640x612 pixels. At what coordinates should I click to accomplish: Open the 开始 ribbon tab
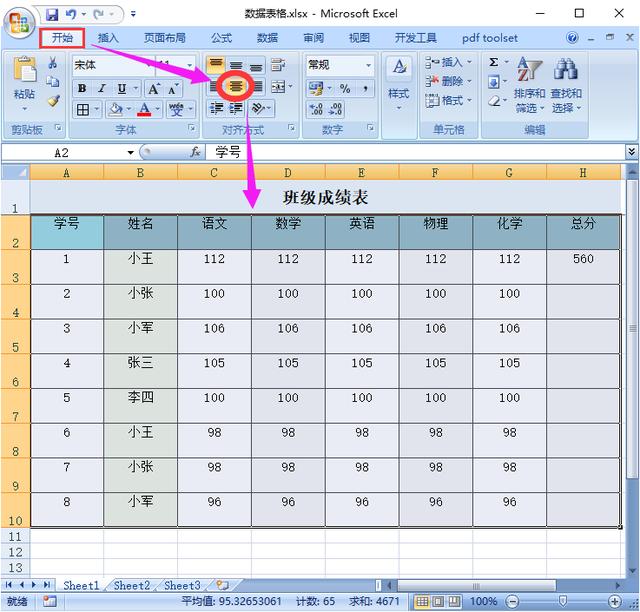(x=62, y=38)
